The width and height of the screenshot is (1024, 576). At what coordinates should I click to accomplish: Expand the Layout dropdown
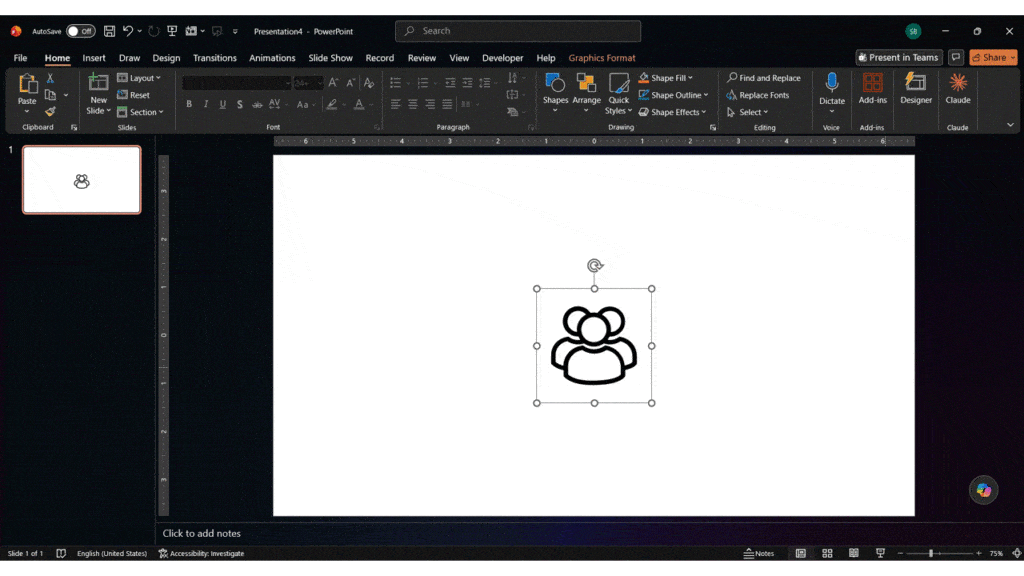coord(139,78)
